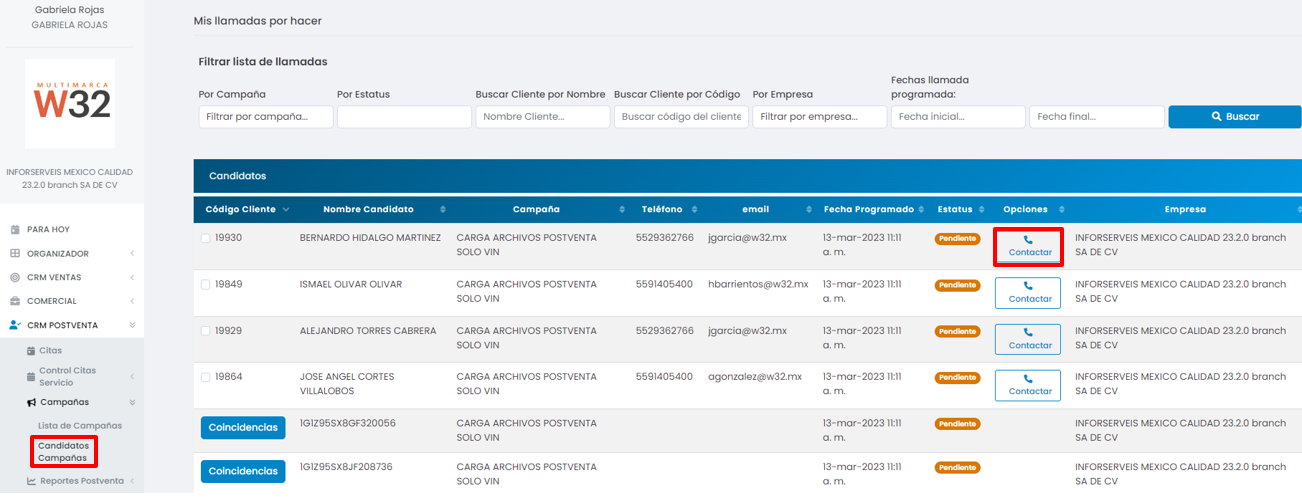Click the ORGANIZADOR grid icon
The height and width of the screenshot is (500, 1302).
coord(15,254)
